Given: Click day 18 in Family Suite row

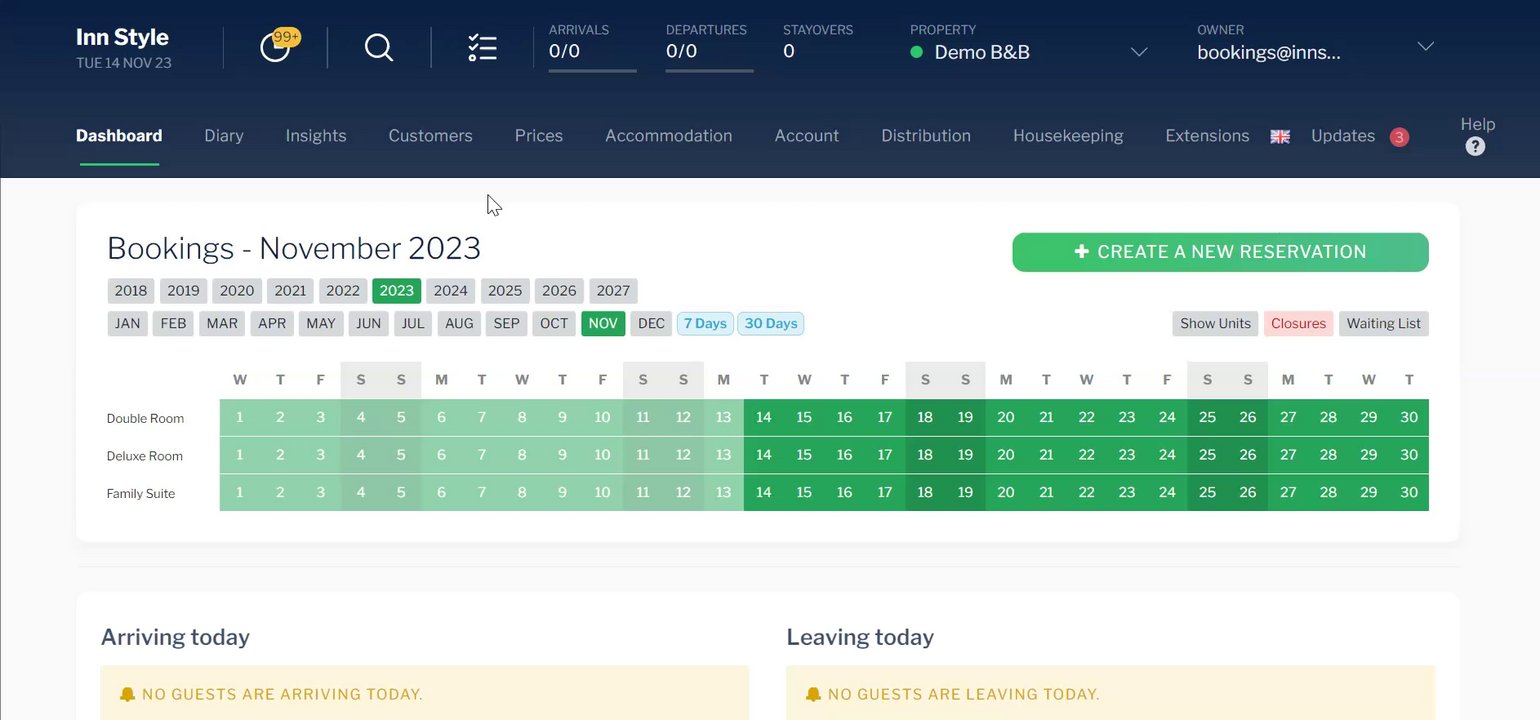Looking at the screenshot, I should [925, 493].
